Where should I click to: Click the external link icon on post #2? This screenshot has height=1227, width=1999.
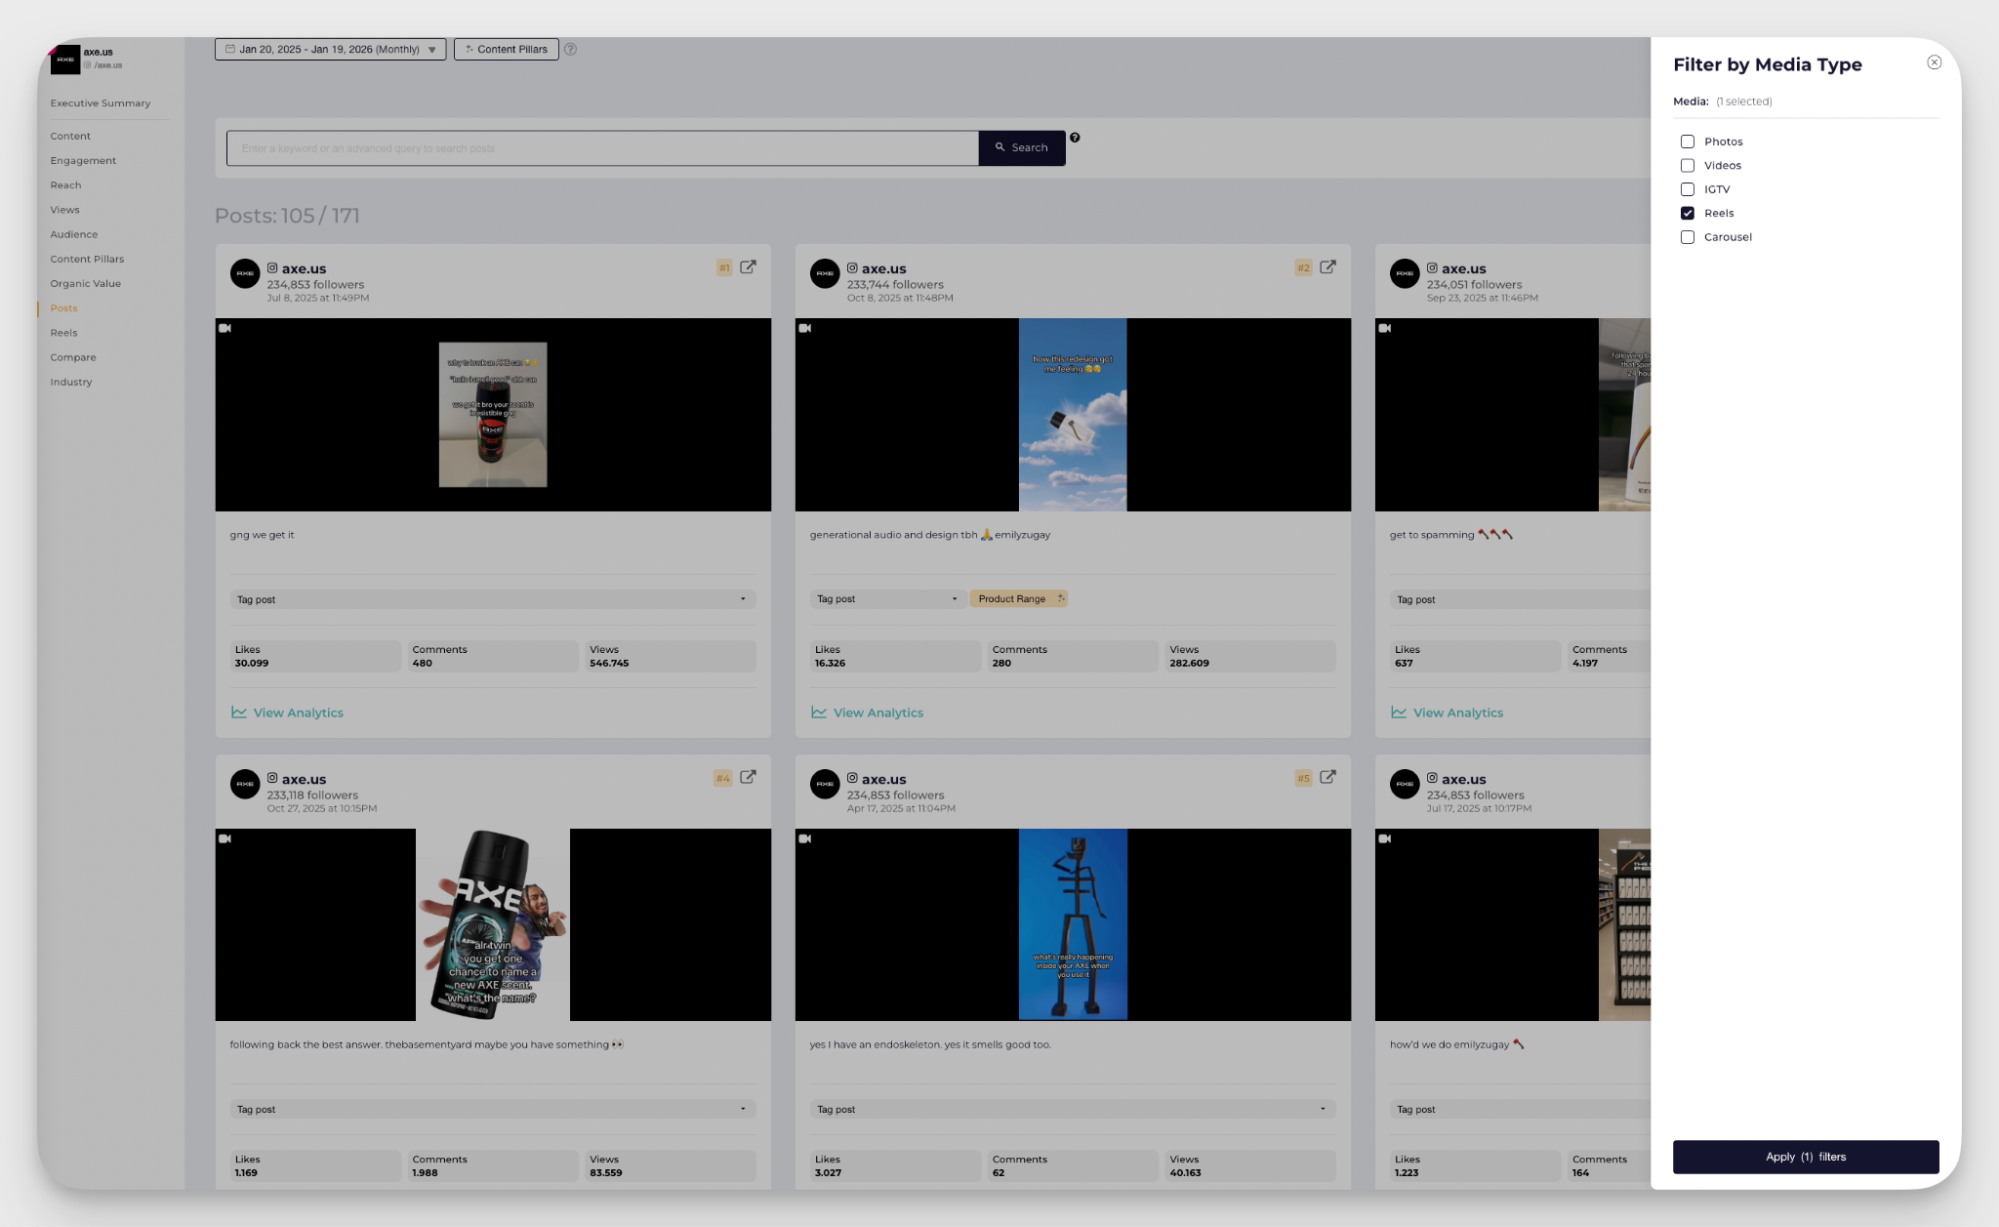tap(1327, 267)
